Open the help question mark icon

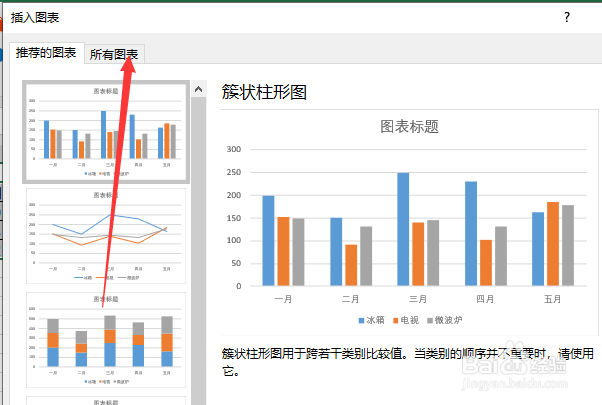(567, 17)
